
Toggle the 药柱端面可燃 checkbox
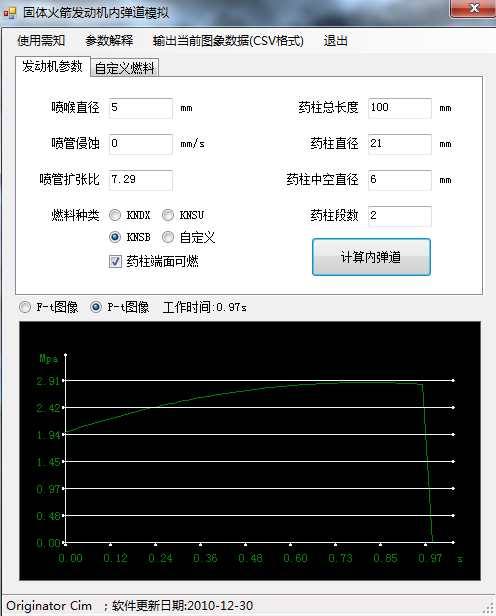pos(115,261)
